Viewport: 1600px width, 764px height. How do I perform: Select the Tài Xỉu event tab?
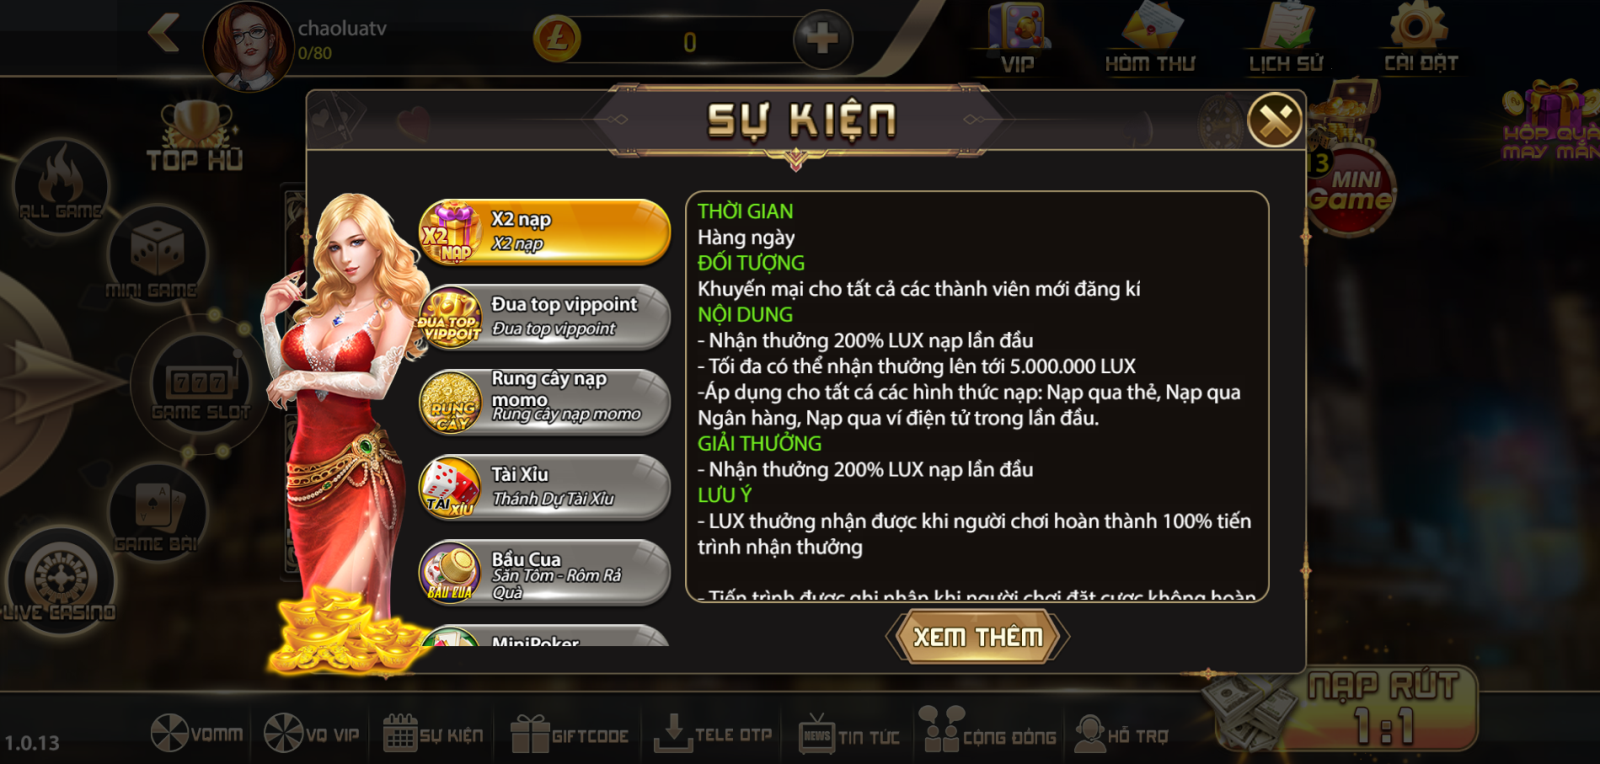(545, 487)
